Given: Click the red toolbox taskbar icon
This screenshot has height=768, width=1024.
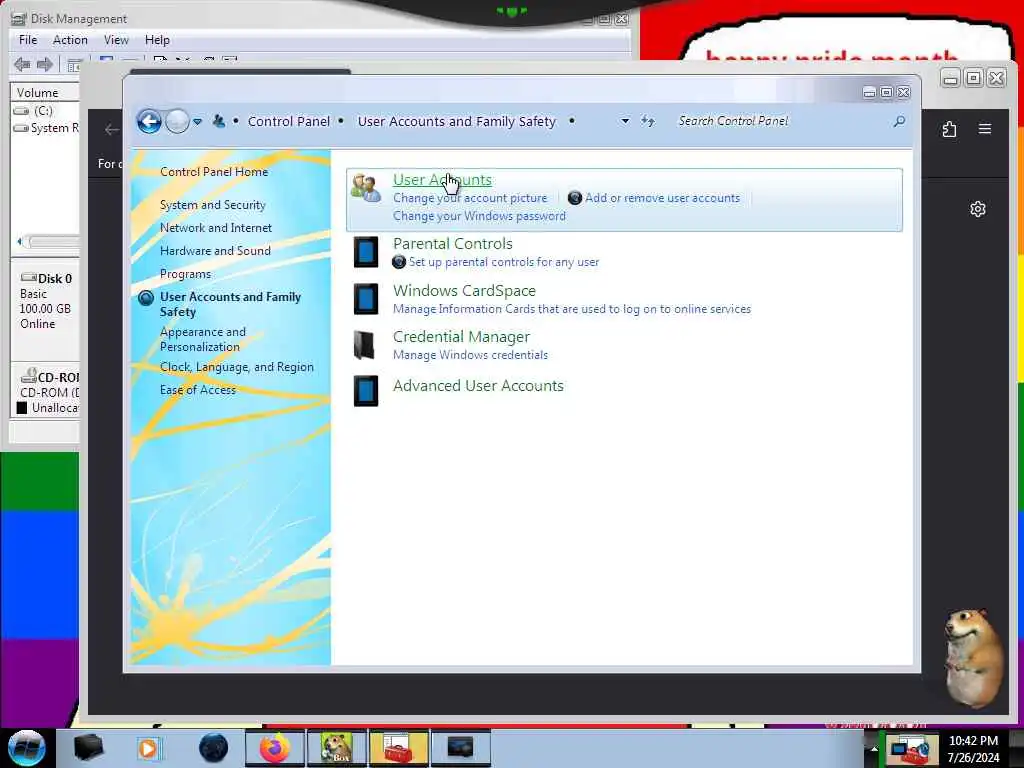Looking at the screenshot, I should 398,748.
